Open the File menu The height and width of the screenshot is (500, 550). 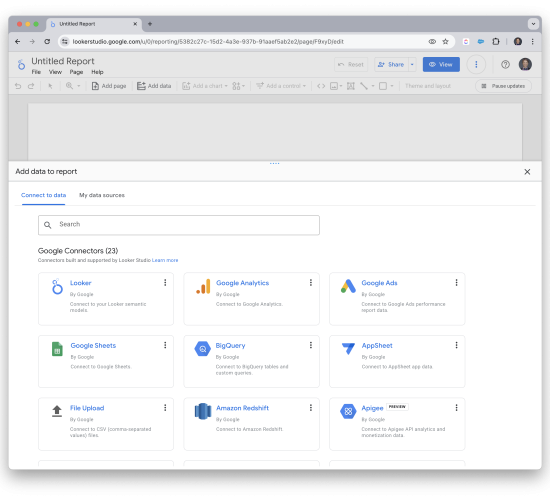(36, 72)
